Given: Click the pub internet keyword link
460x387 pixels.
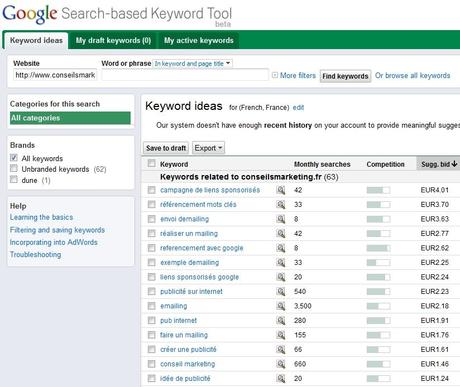Looking at the screenshot, I should tap(178, 320).
